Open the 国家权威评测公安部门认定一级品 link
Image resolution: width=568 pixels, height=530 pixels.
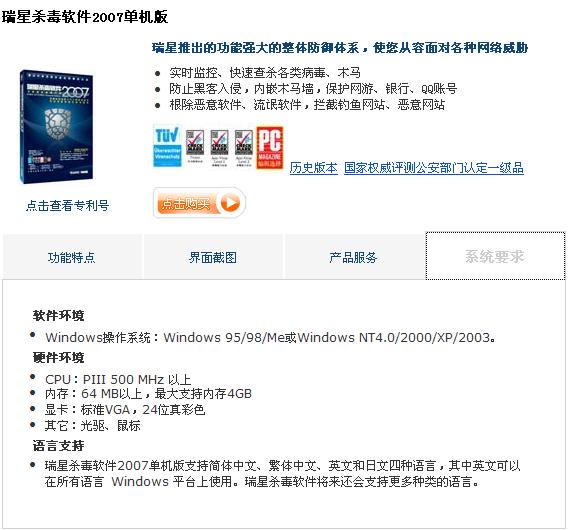(434, 168)
